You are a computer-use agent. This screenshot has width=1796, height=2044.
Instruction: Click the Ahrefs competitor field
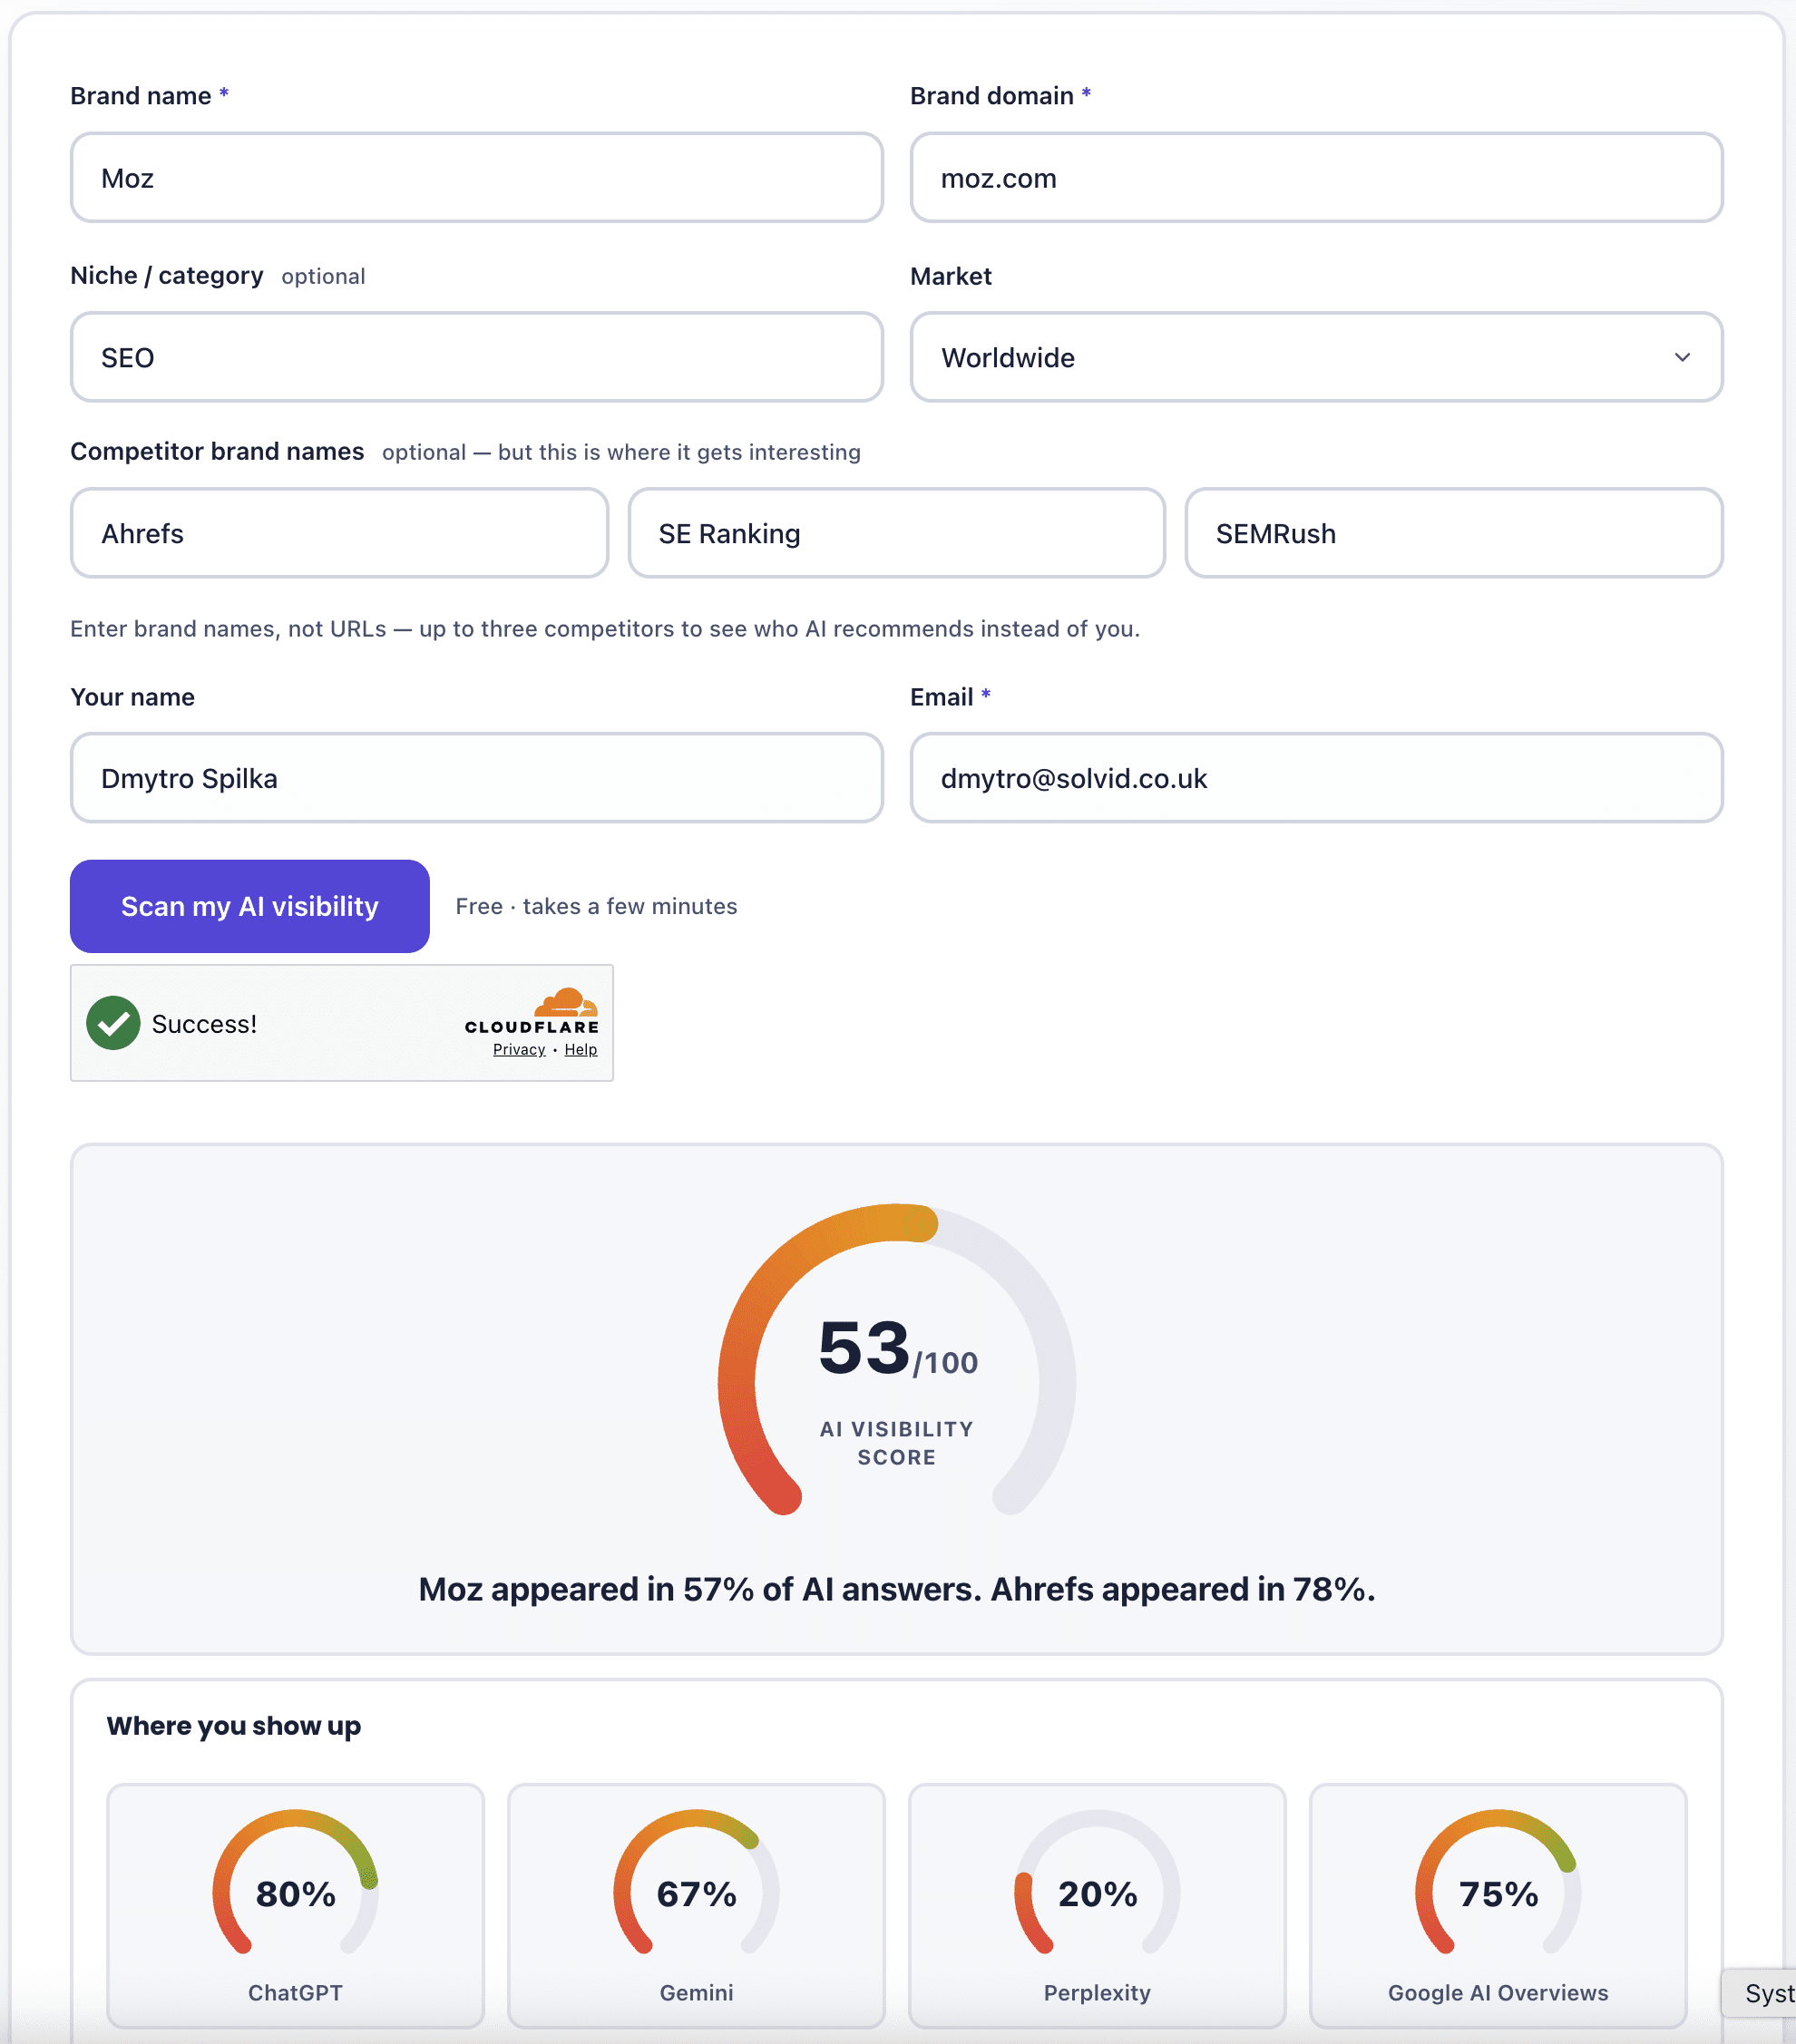click(339, 533)
